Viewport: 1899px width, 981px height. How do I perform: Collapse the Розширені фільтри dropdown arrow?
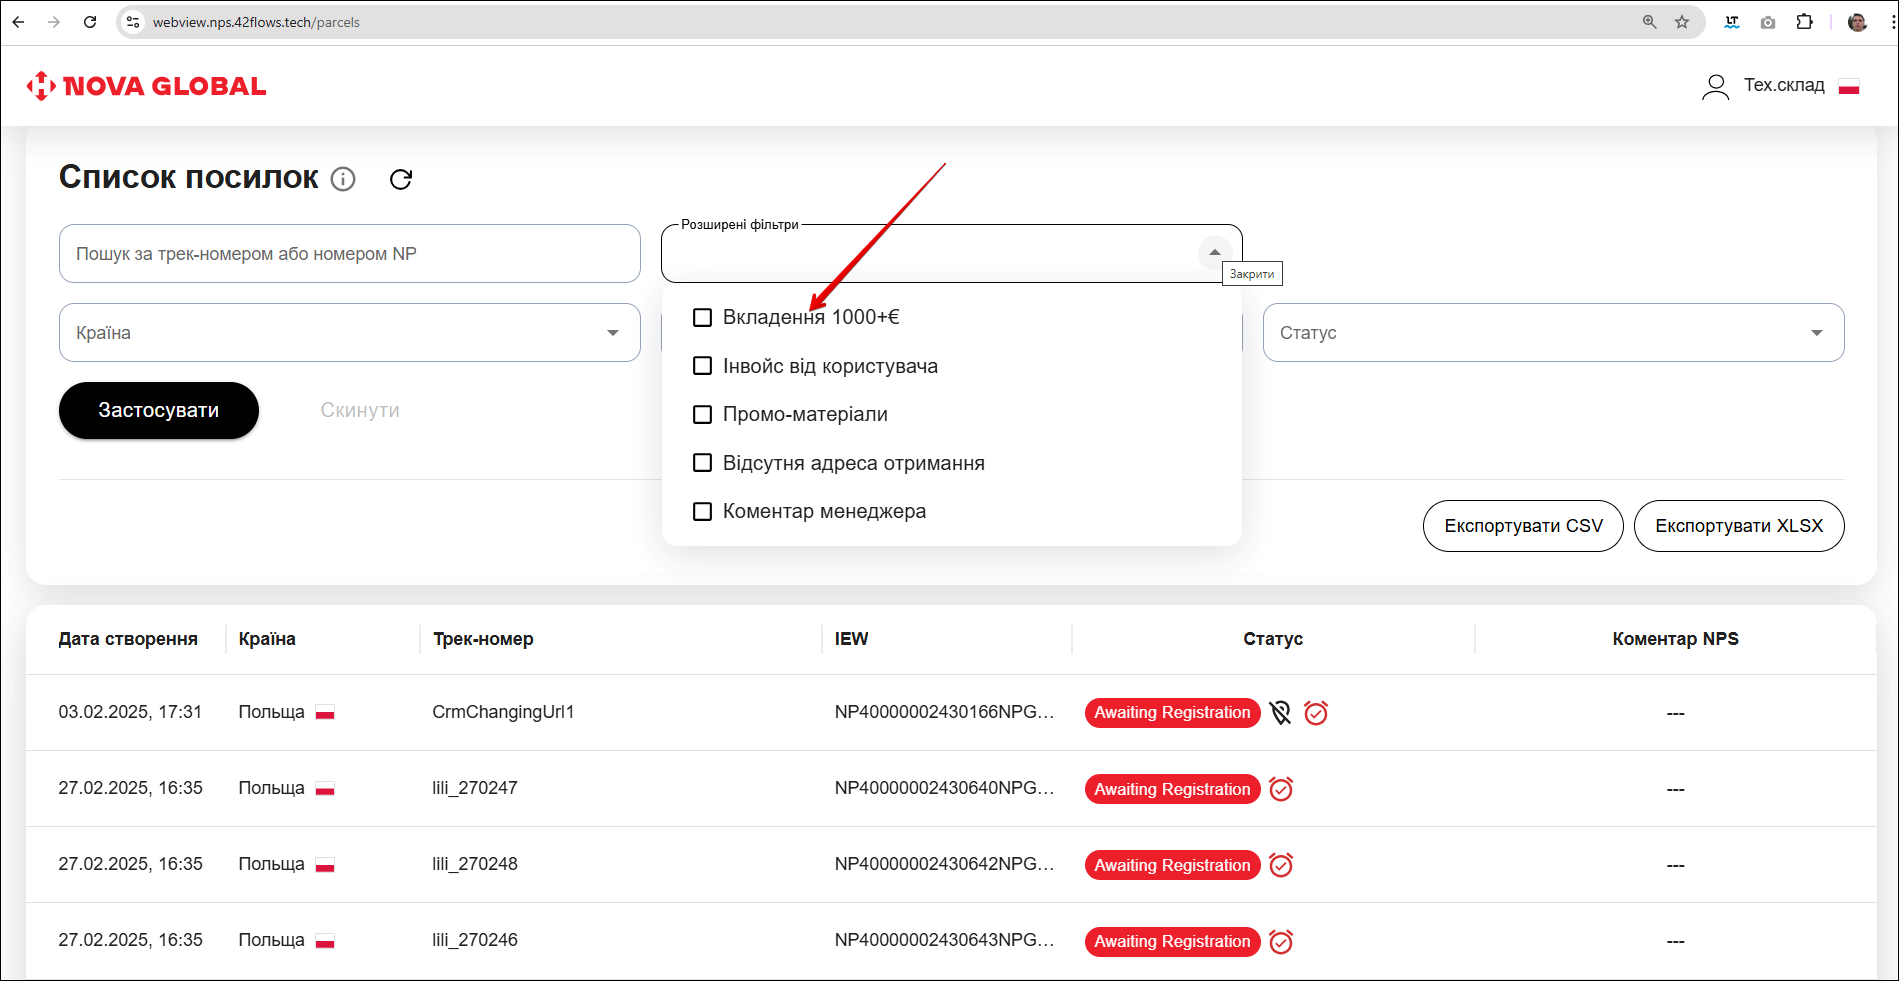pos(1214,253)
